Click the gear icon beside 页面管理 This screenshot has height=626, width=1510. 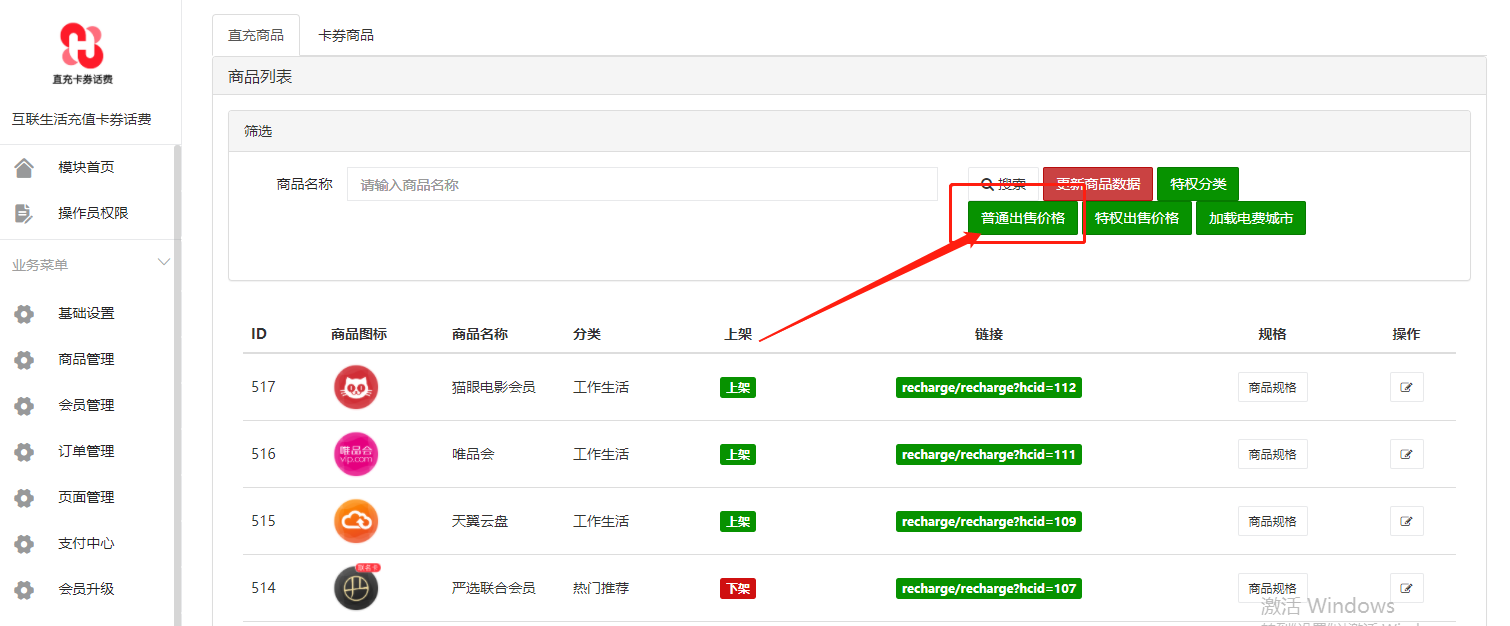24,498
